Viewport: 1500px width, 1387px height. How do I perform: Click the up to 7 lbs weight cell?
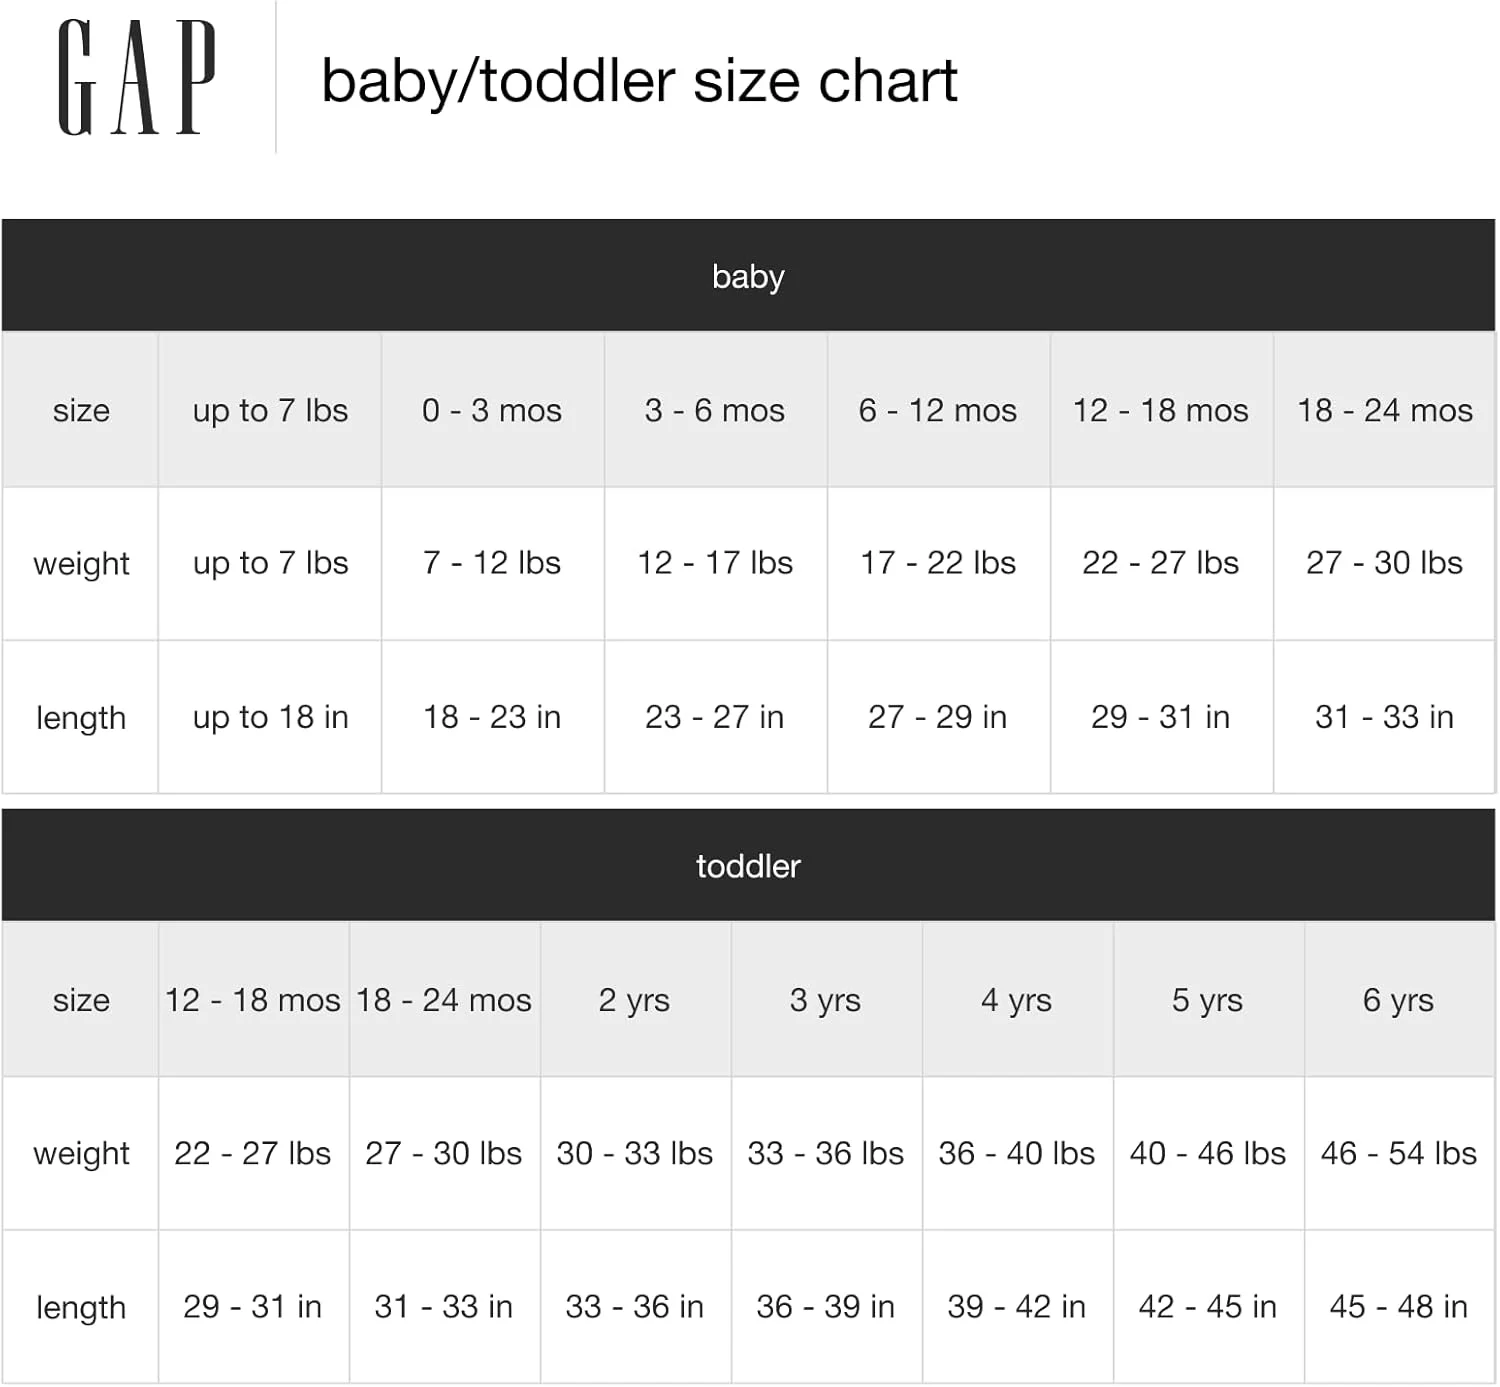(x=270, y=563)
